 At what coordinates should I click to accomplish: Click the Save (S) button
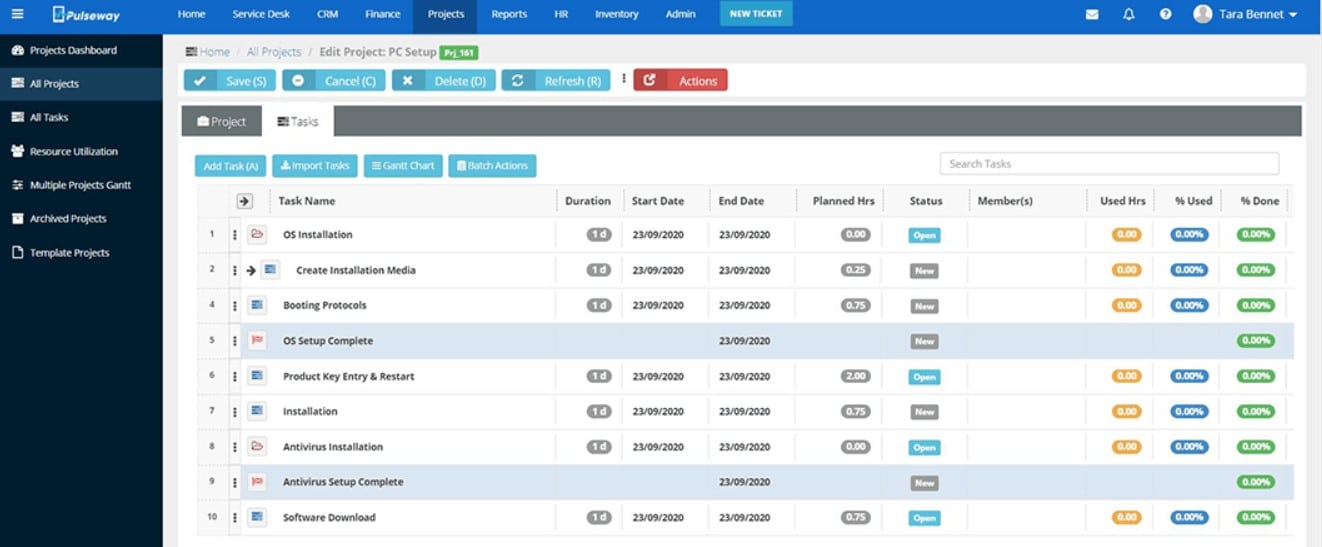(230, 80)
